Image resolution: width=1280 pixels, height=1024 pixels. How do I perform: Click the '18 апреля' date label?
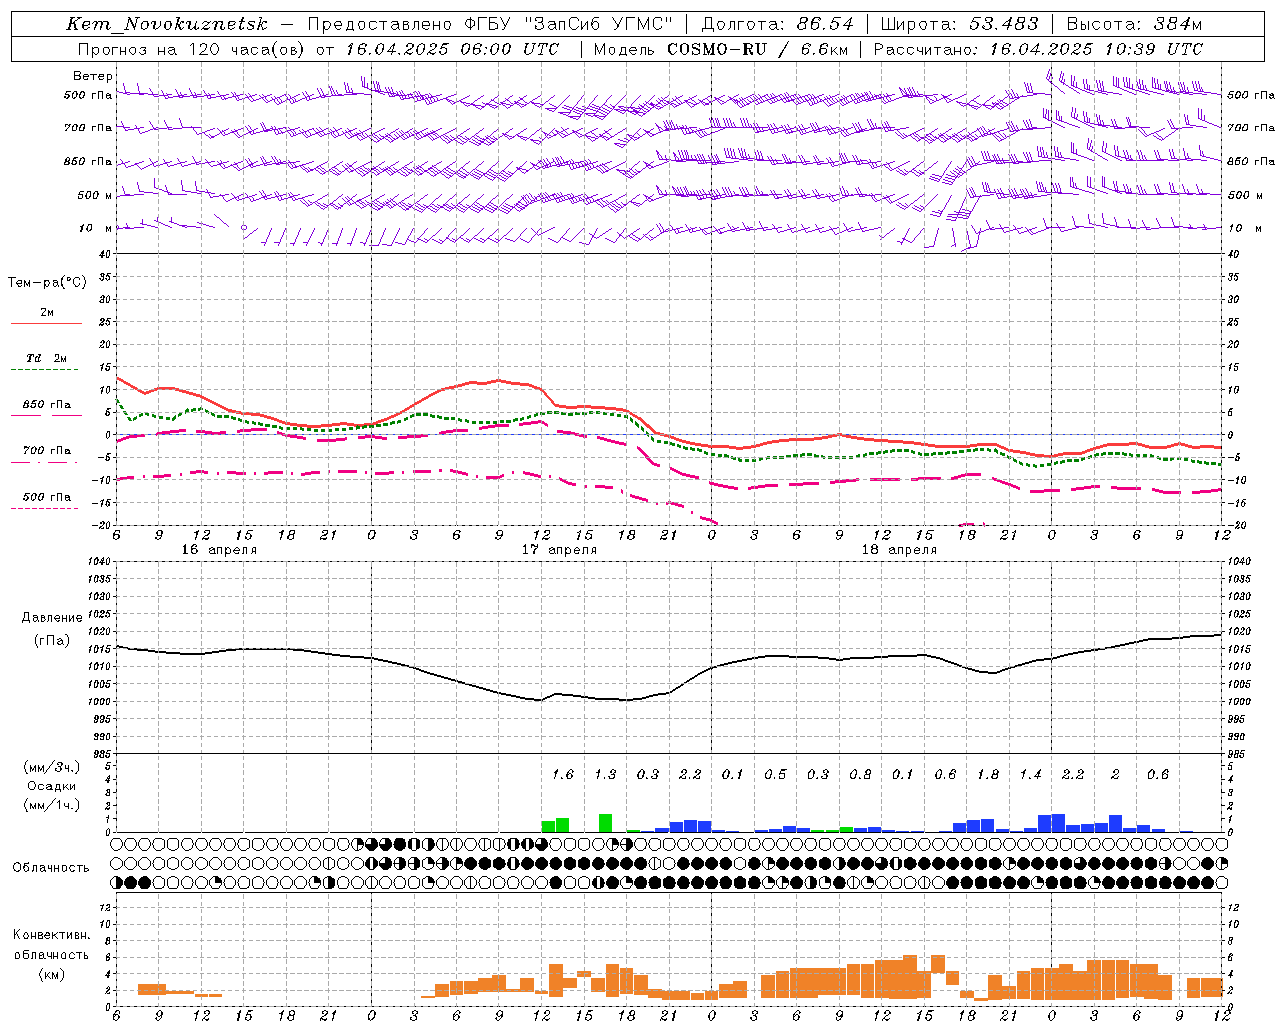coord(899,550)
